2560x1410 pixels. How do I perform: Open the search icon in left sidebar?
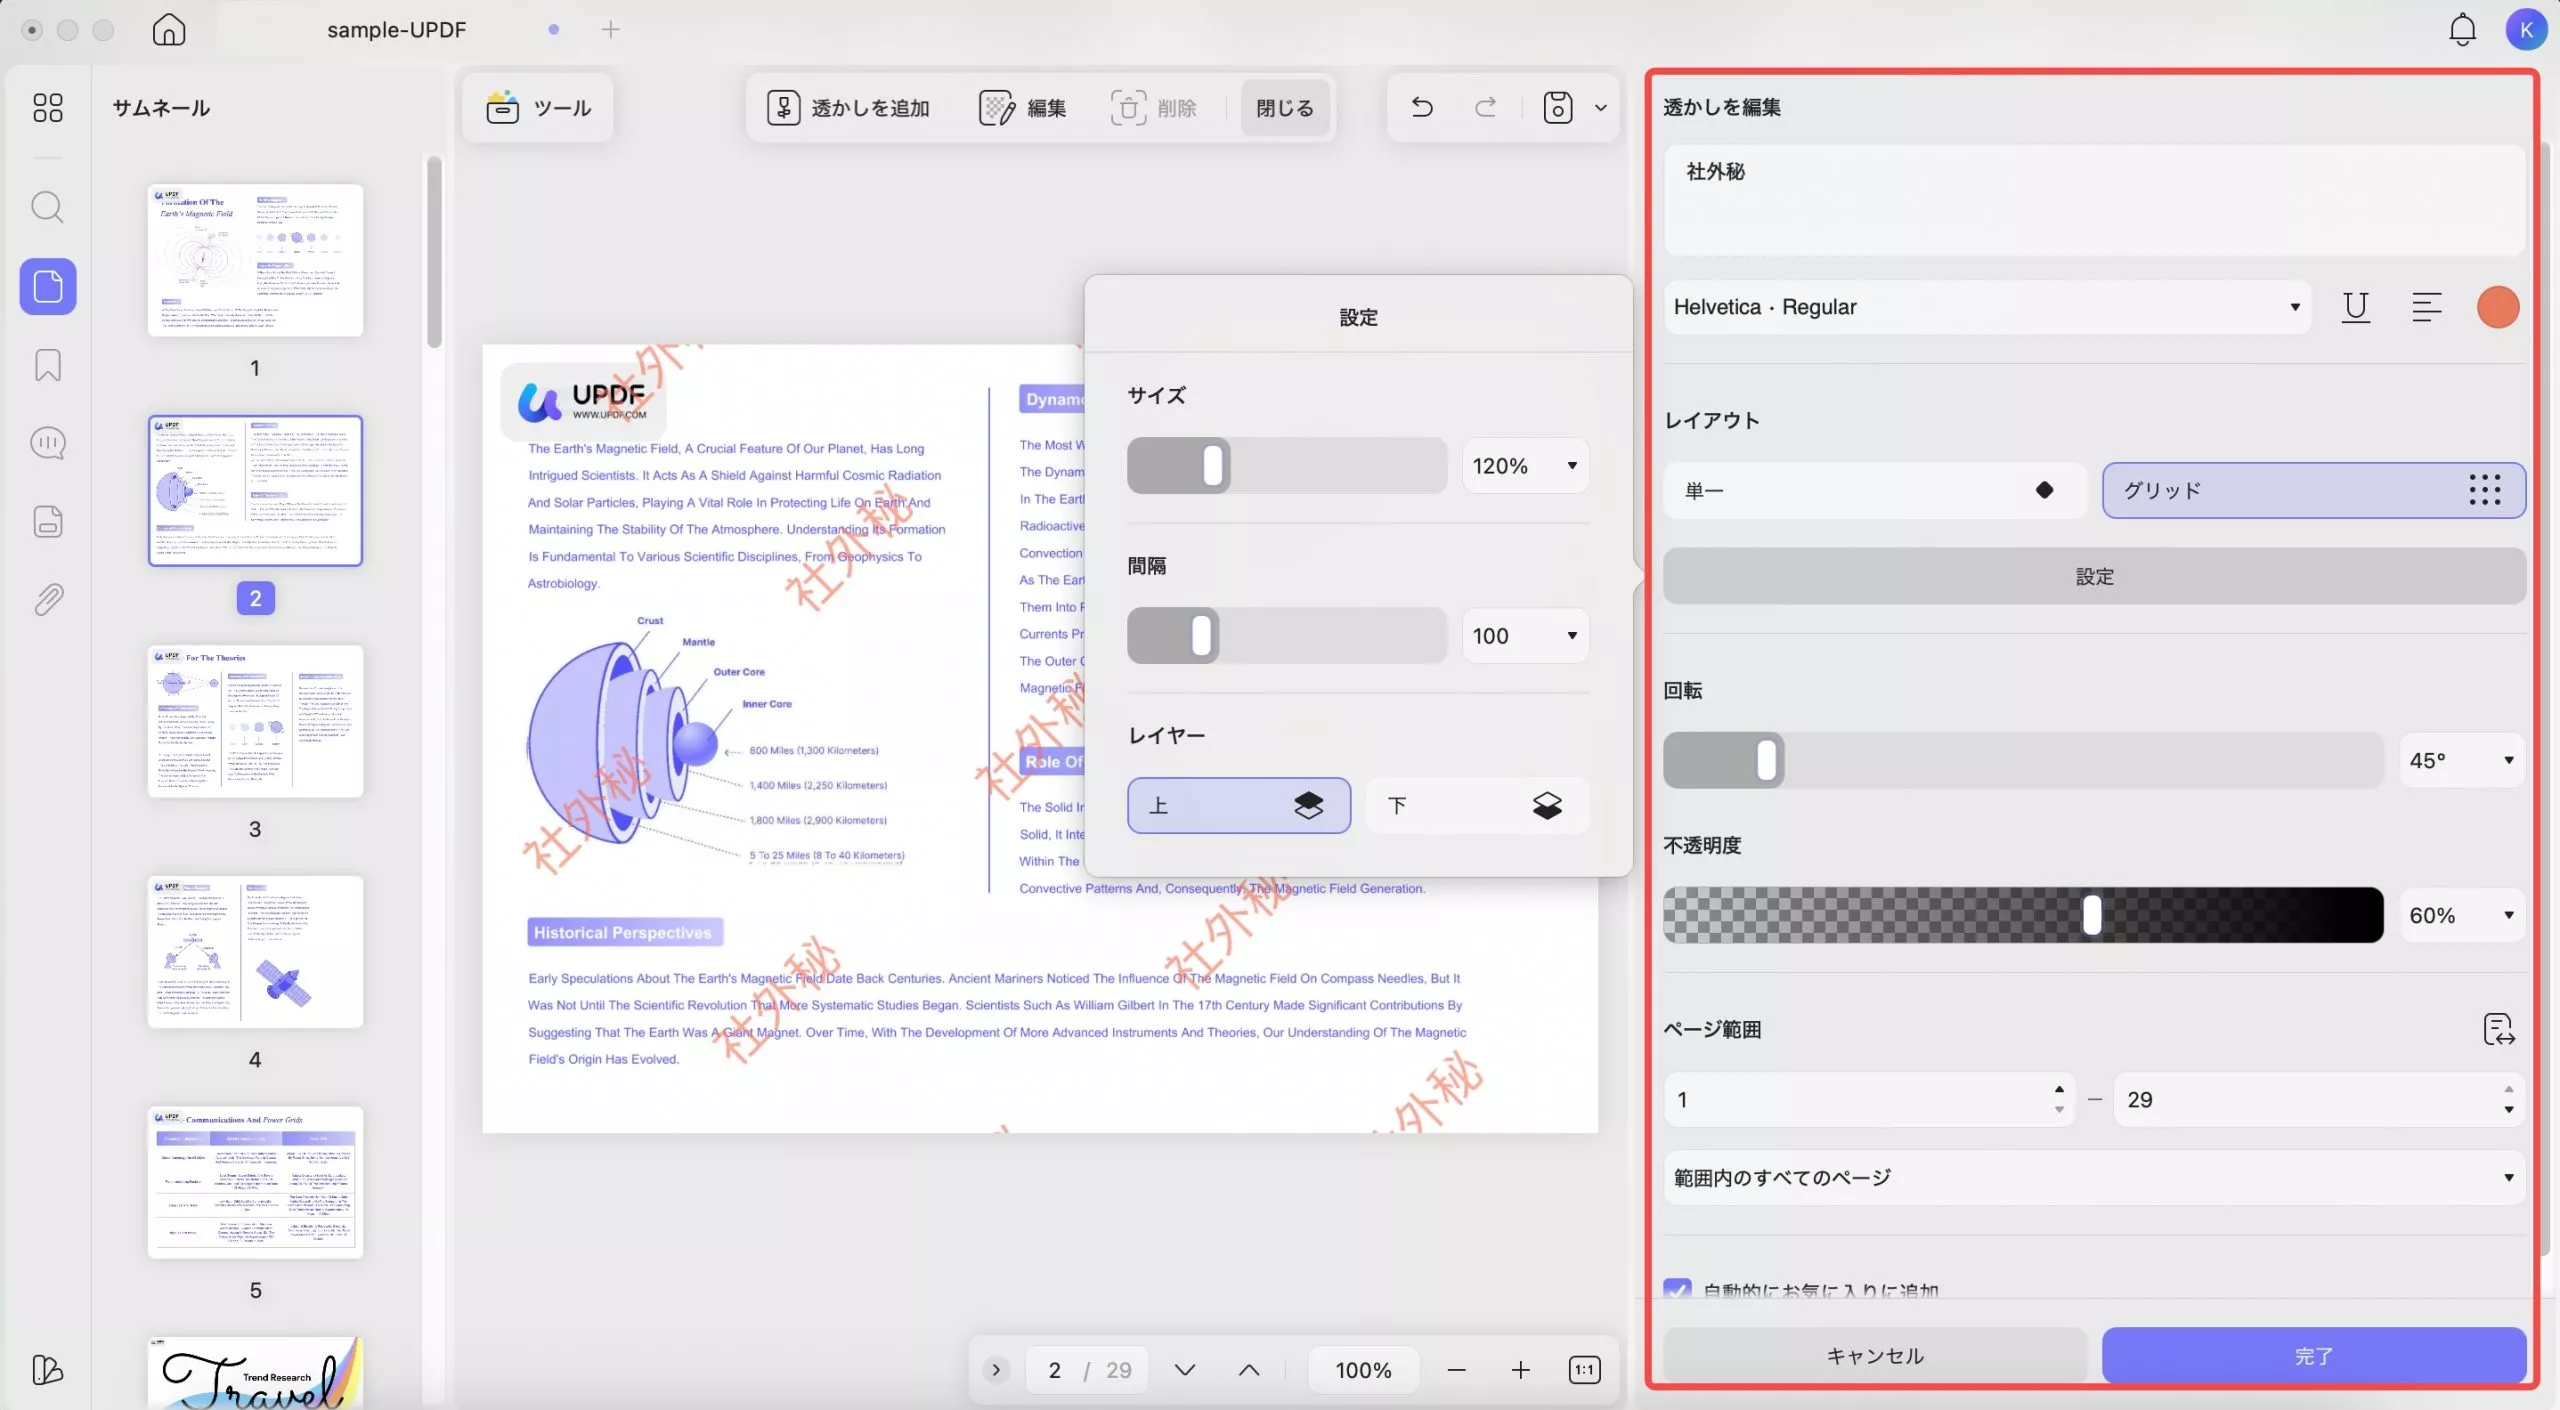pyautogui.click(x=47, y=207)
